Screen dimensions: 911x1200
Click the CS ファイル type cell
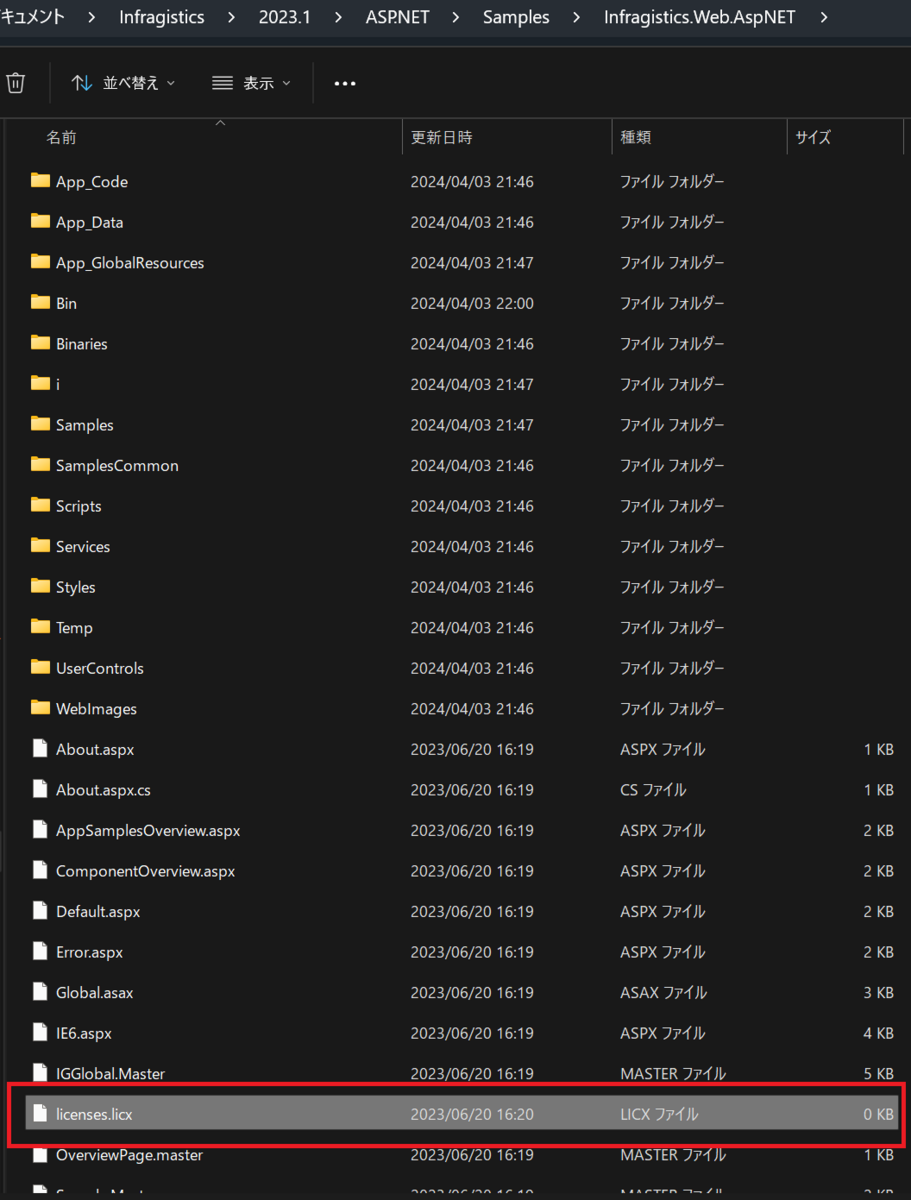tap(653, 789)
